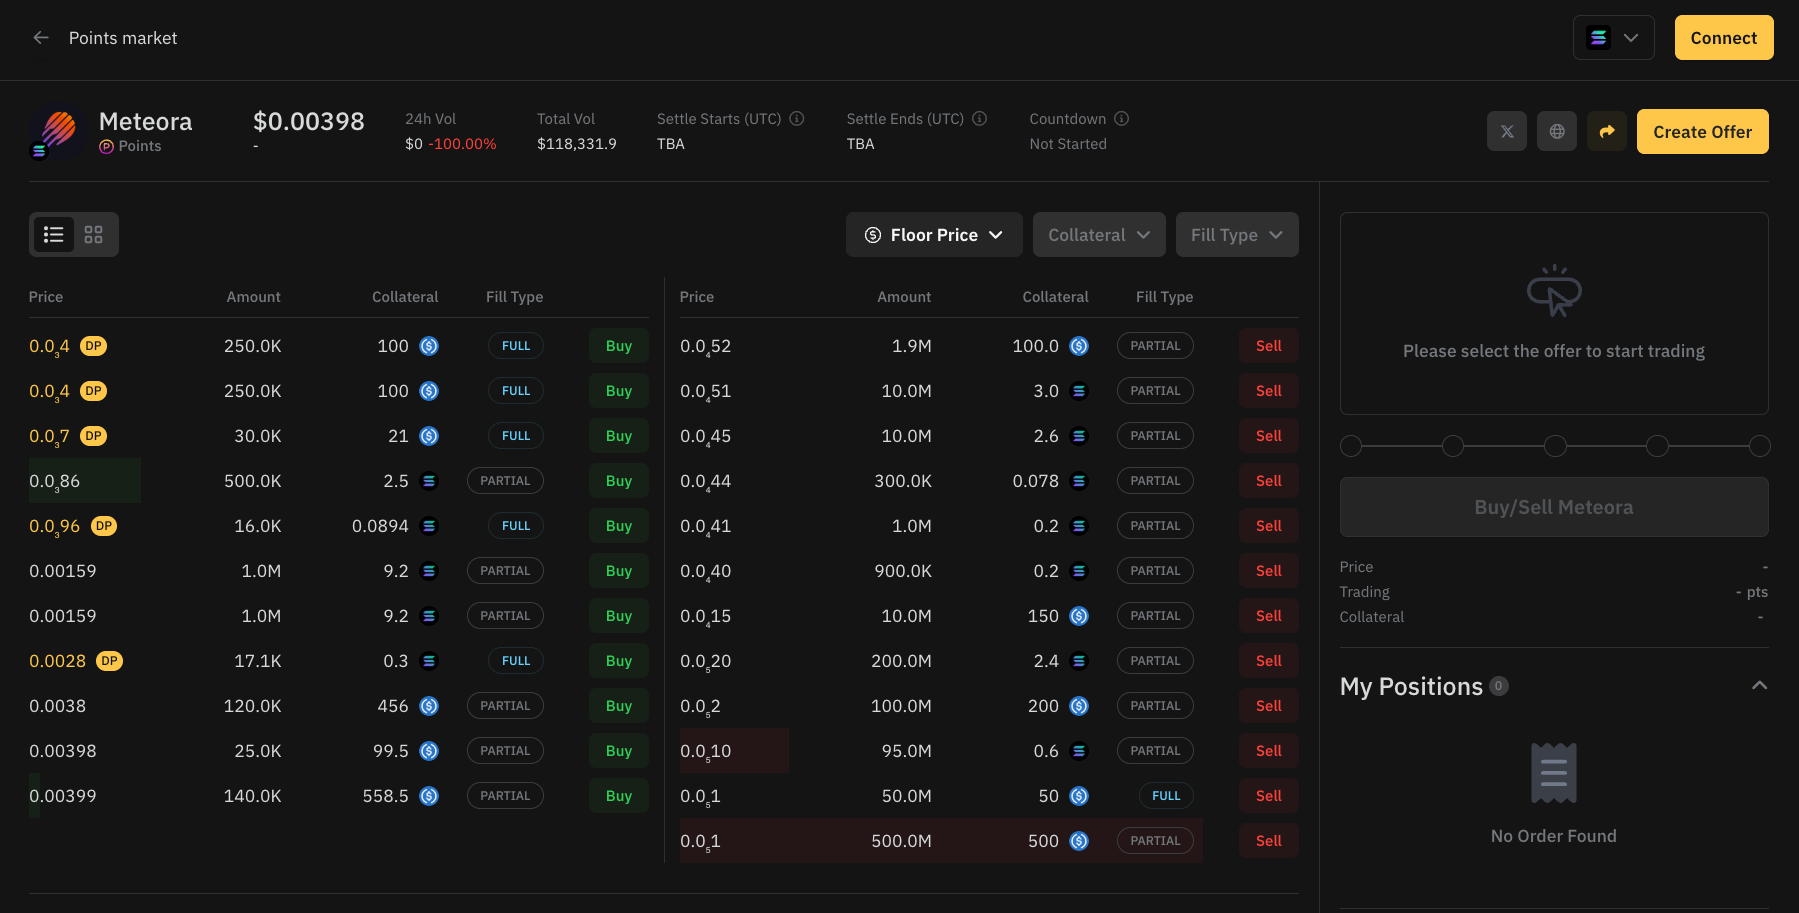Collapse the My Positions section
The image size is (1799, 913).
1759,686
